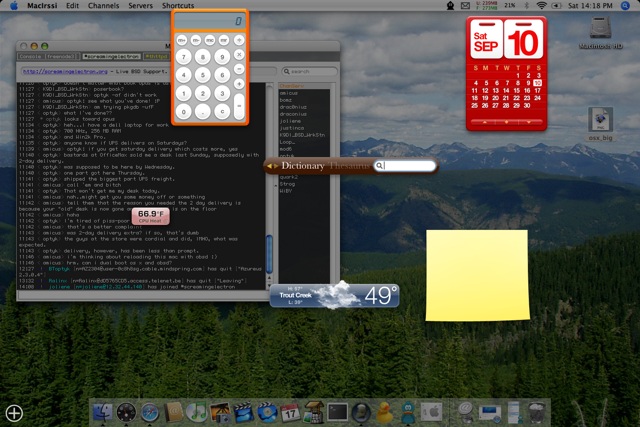Click the chat log vertical scrollbar thumb
This screenshot has width=640, height=427.
[x=269, y=254]
